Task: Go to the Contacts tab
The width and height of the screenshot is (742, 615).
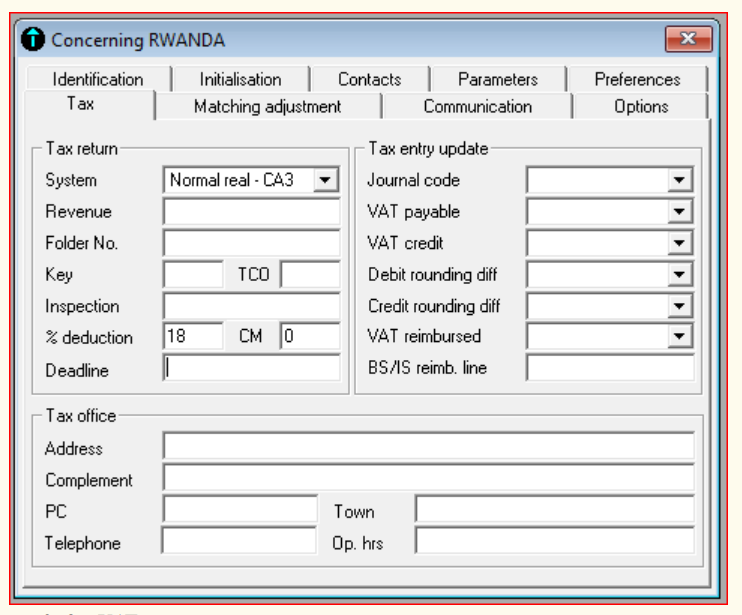Action: point(370,79)
